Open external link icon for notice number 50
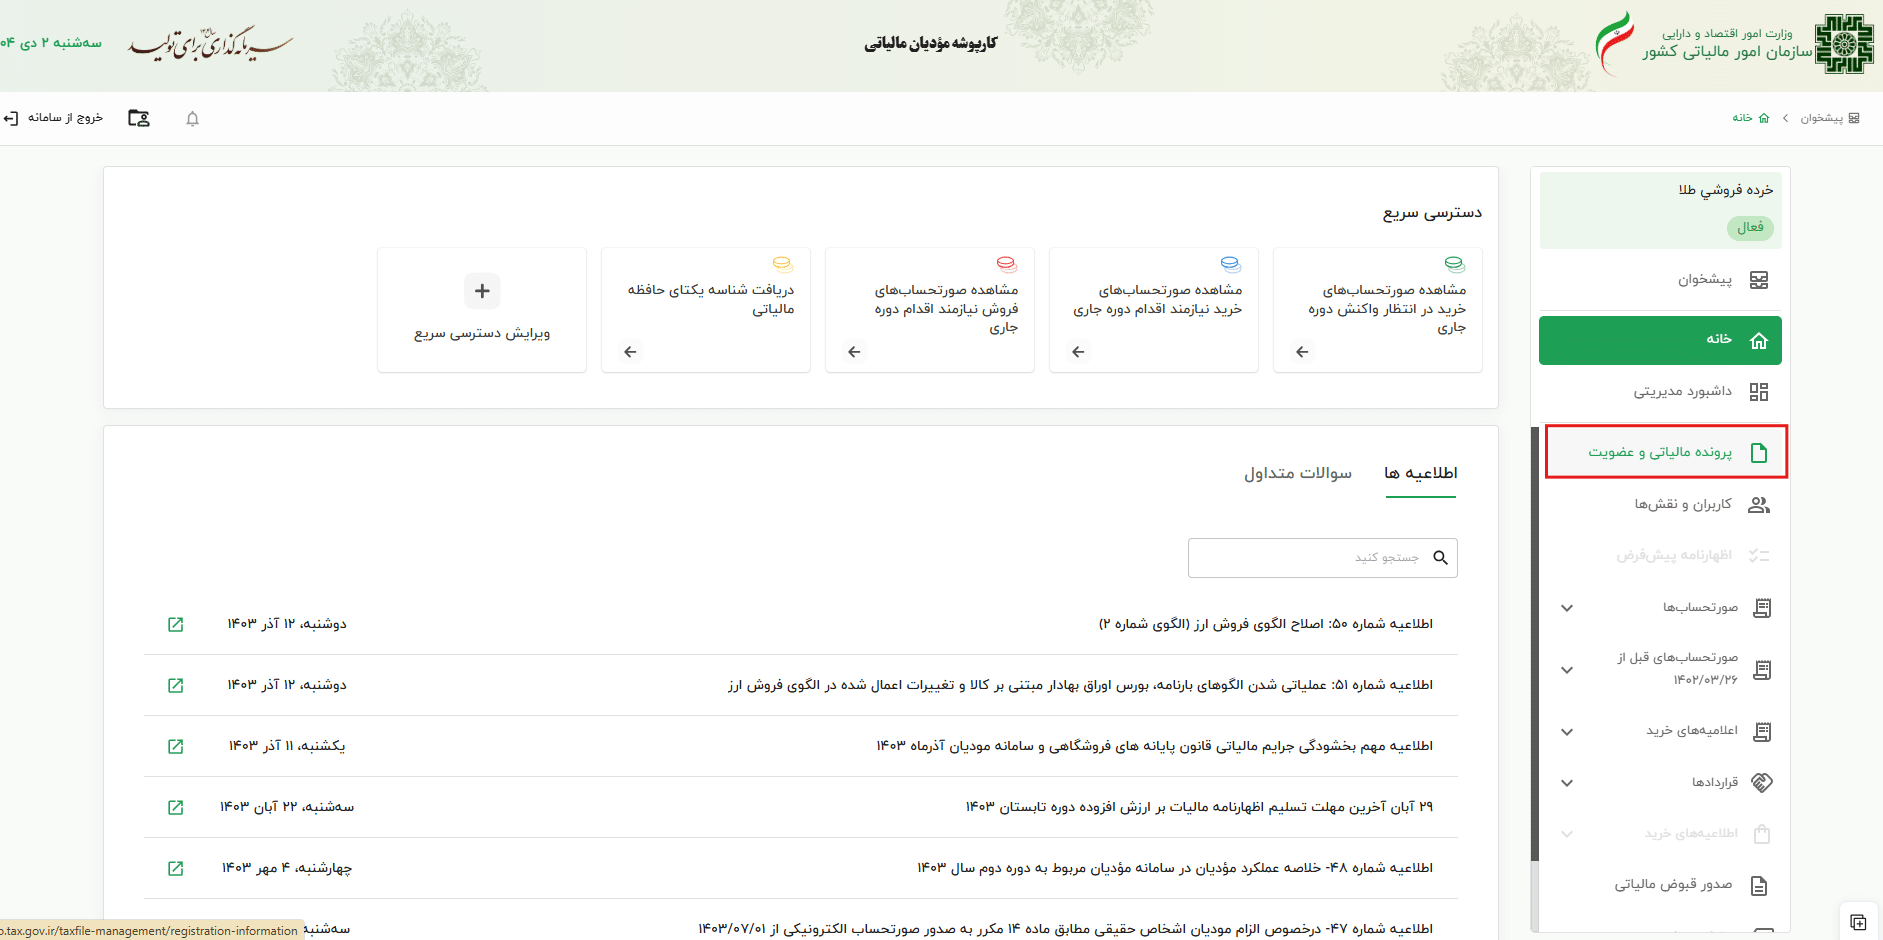Image resolution: width=1883 pixels, height=940 pixels. [176, 624]
